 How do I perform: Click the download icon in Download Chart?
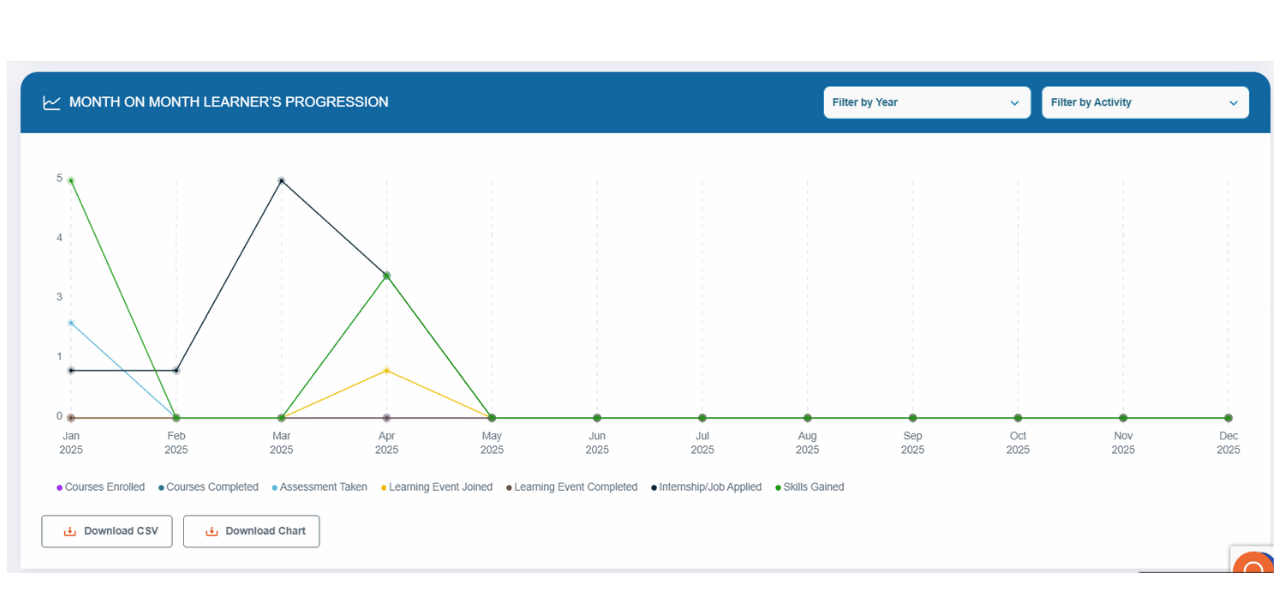point(211,531)
